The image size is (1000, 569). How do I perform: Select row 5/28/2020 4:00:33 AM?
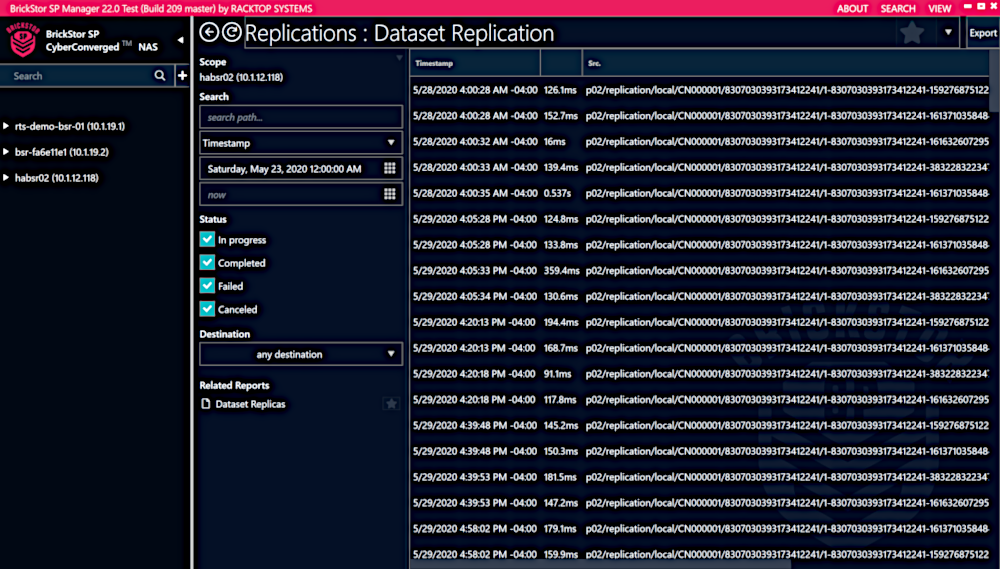[x=700, y=167]
